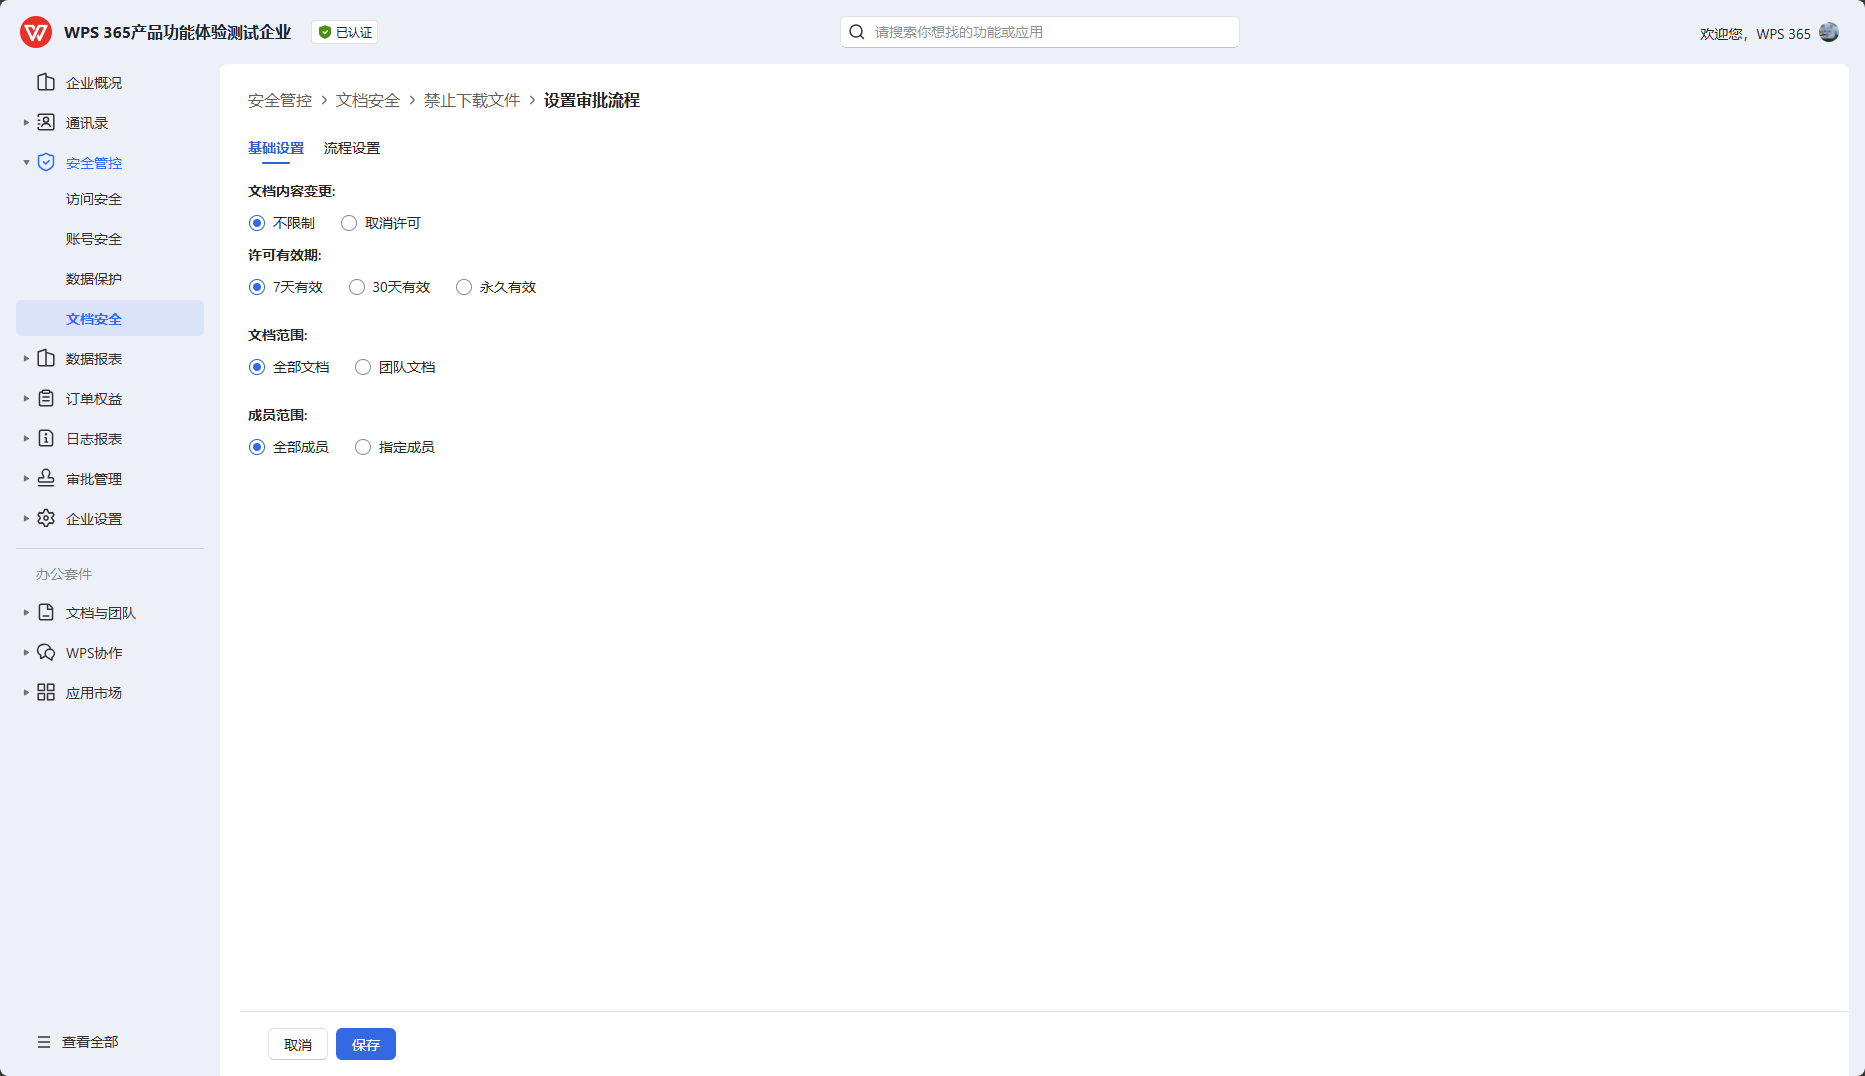Select 全部文档 radio option

[257, 367]
